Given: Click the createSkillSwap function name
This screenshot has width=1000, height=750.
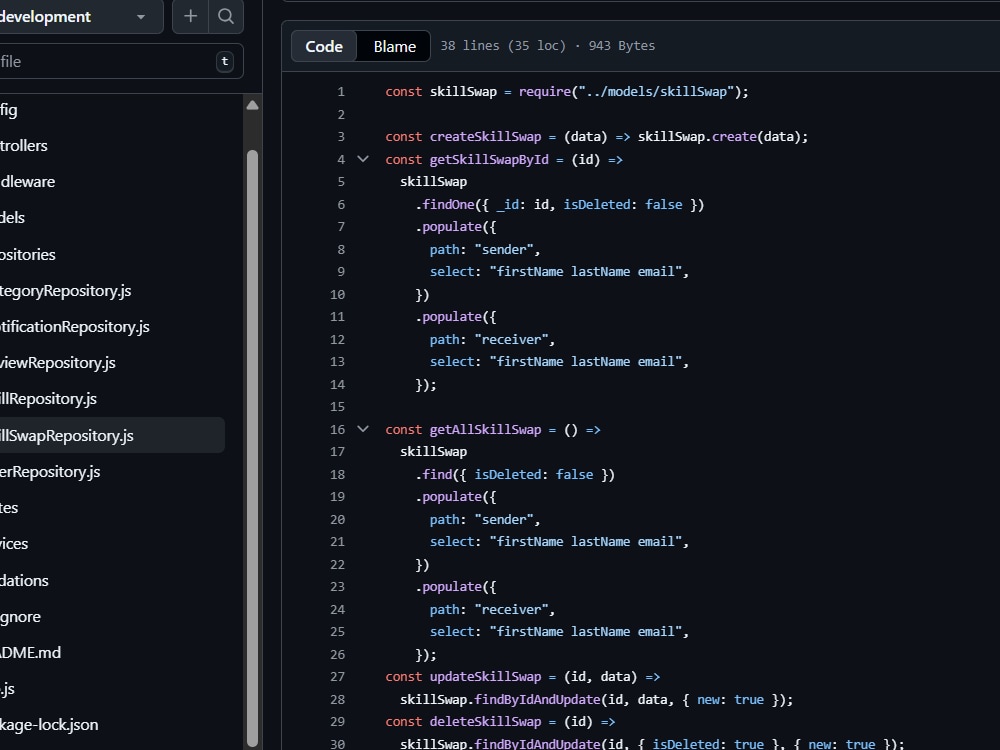Looking at the screenshot, I should pos(485,136).
